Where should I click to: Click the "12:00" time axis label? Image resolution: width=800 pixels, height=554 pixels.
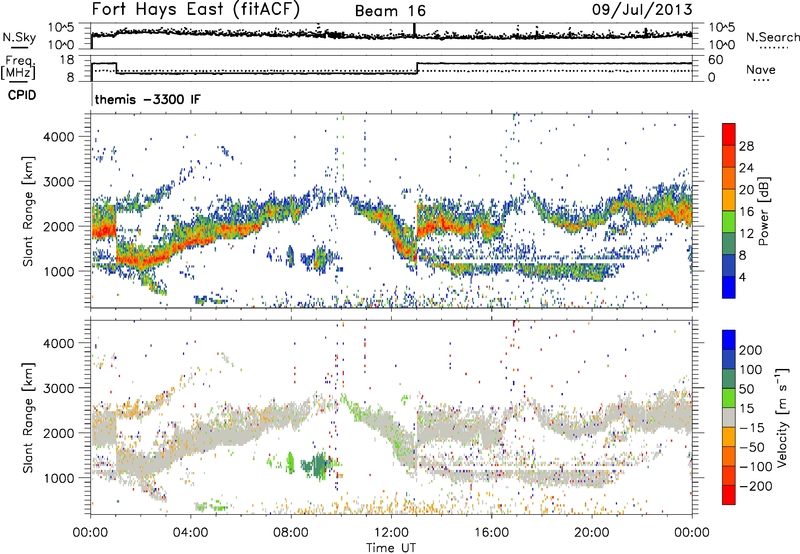391,533
